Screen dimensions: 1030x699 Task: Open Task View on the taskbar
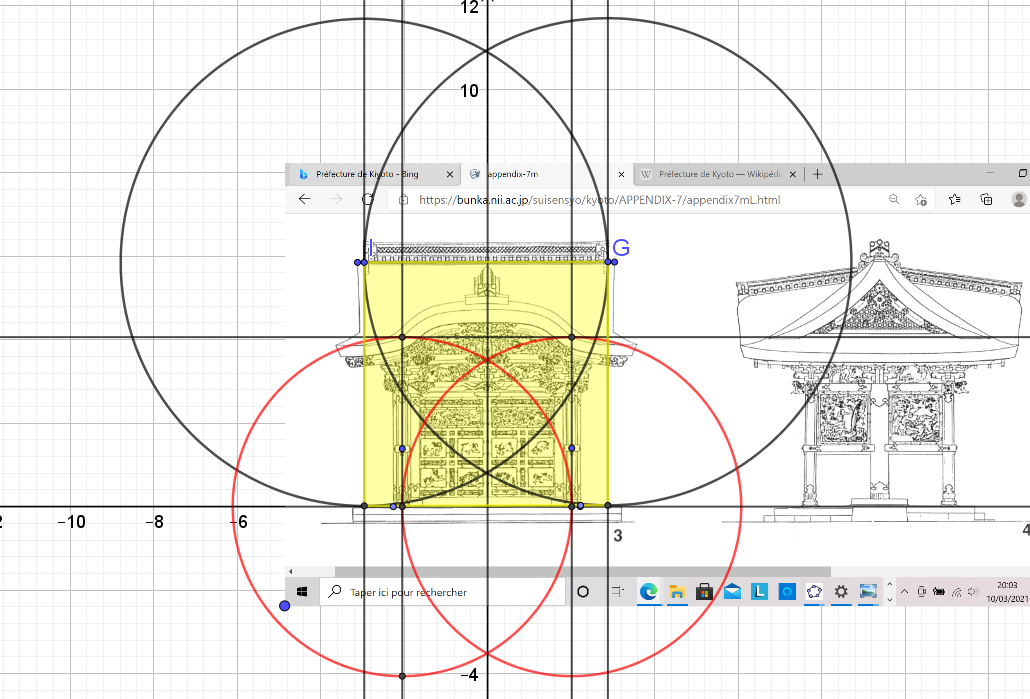tap(618, 592)
